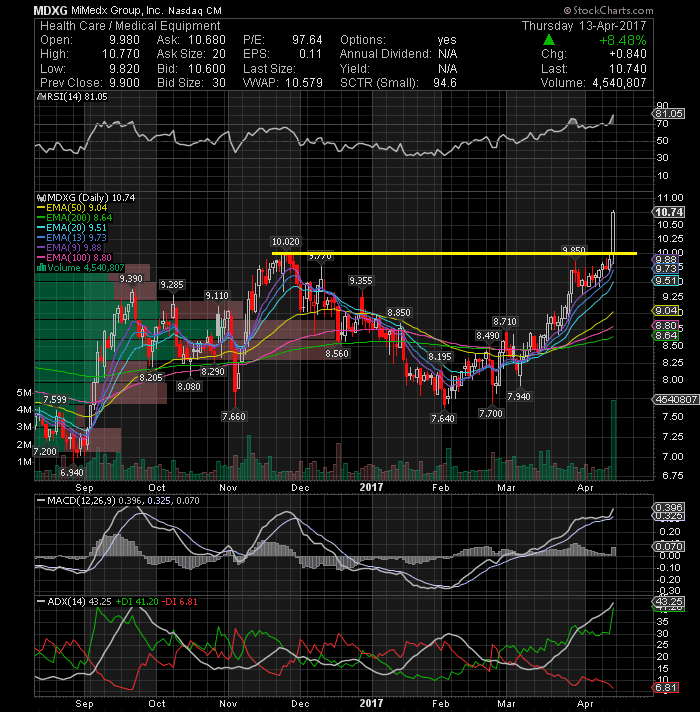Click the 7.599 price label
This screenshot has width=700, height=712.
(x=55, y=400)
